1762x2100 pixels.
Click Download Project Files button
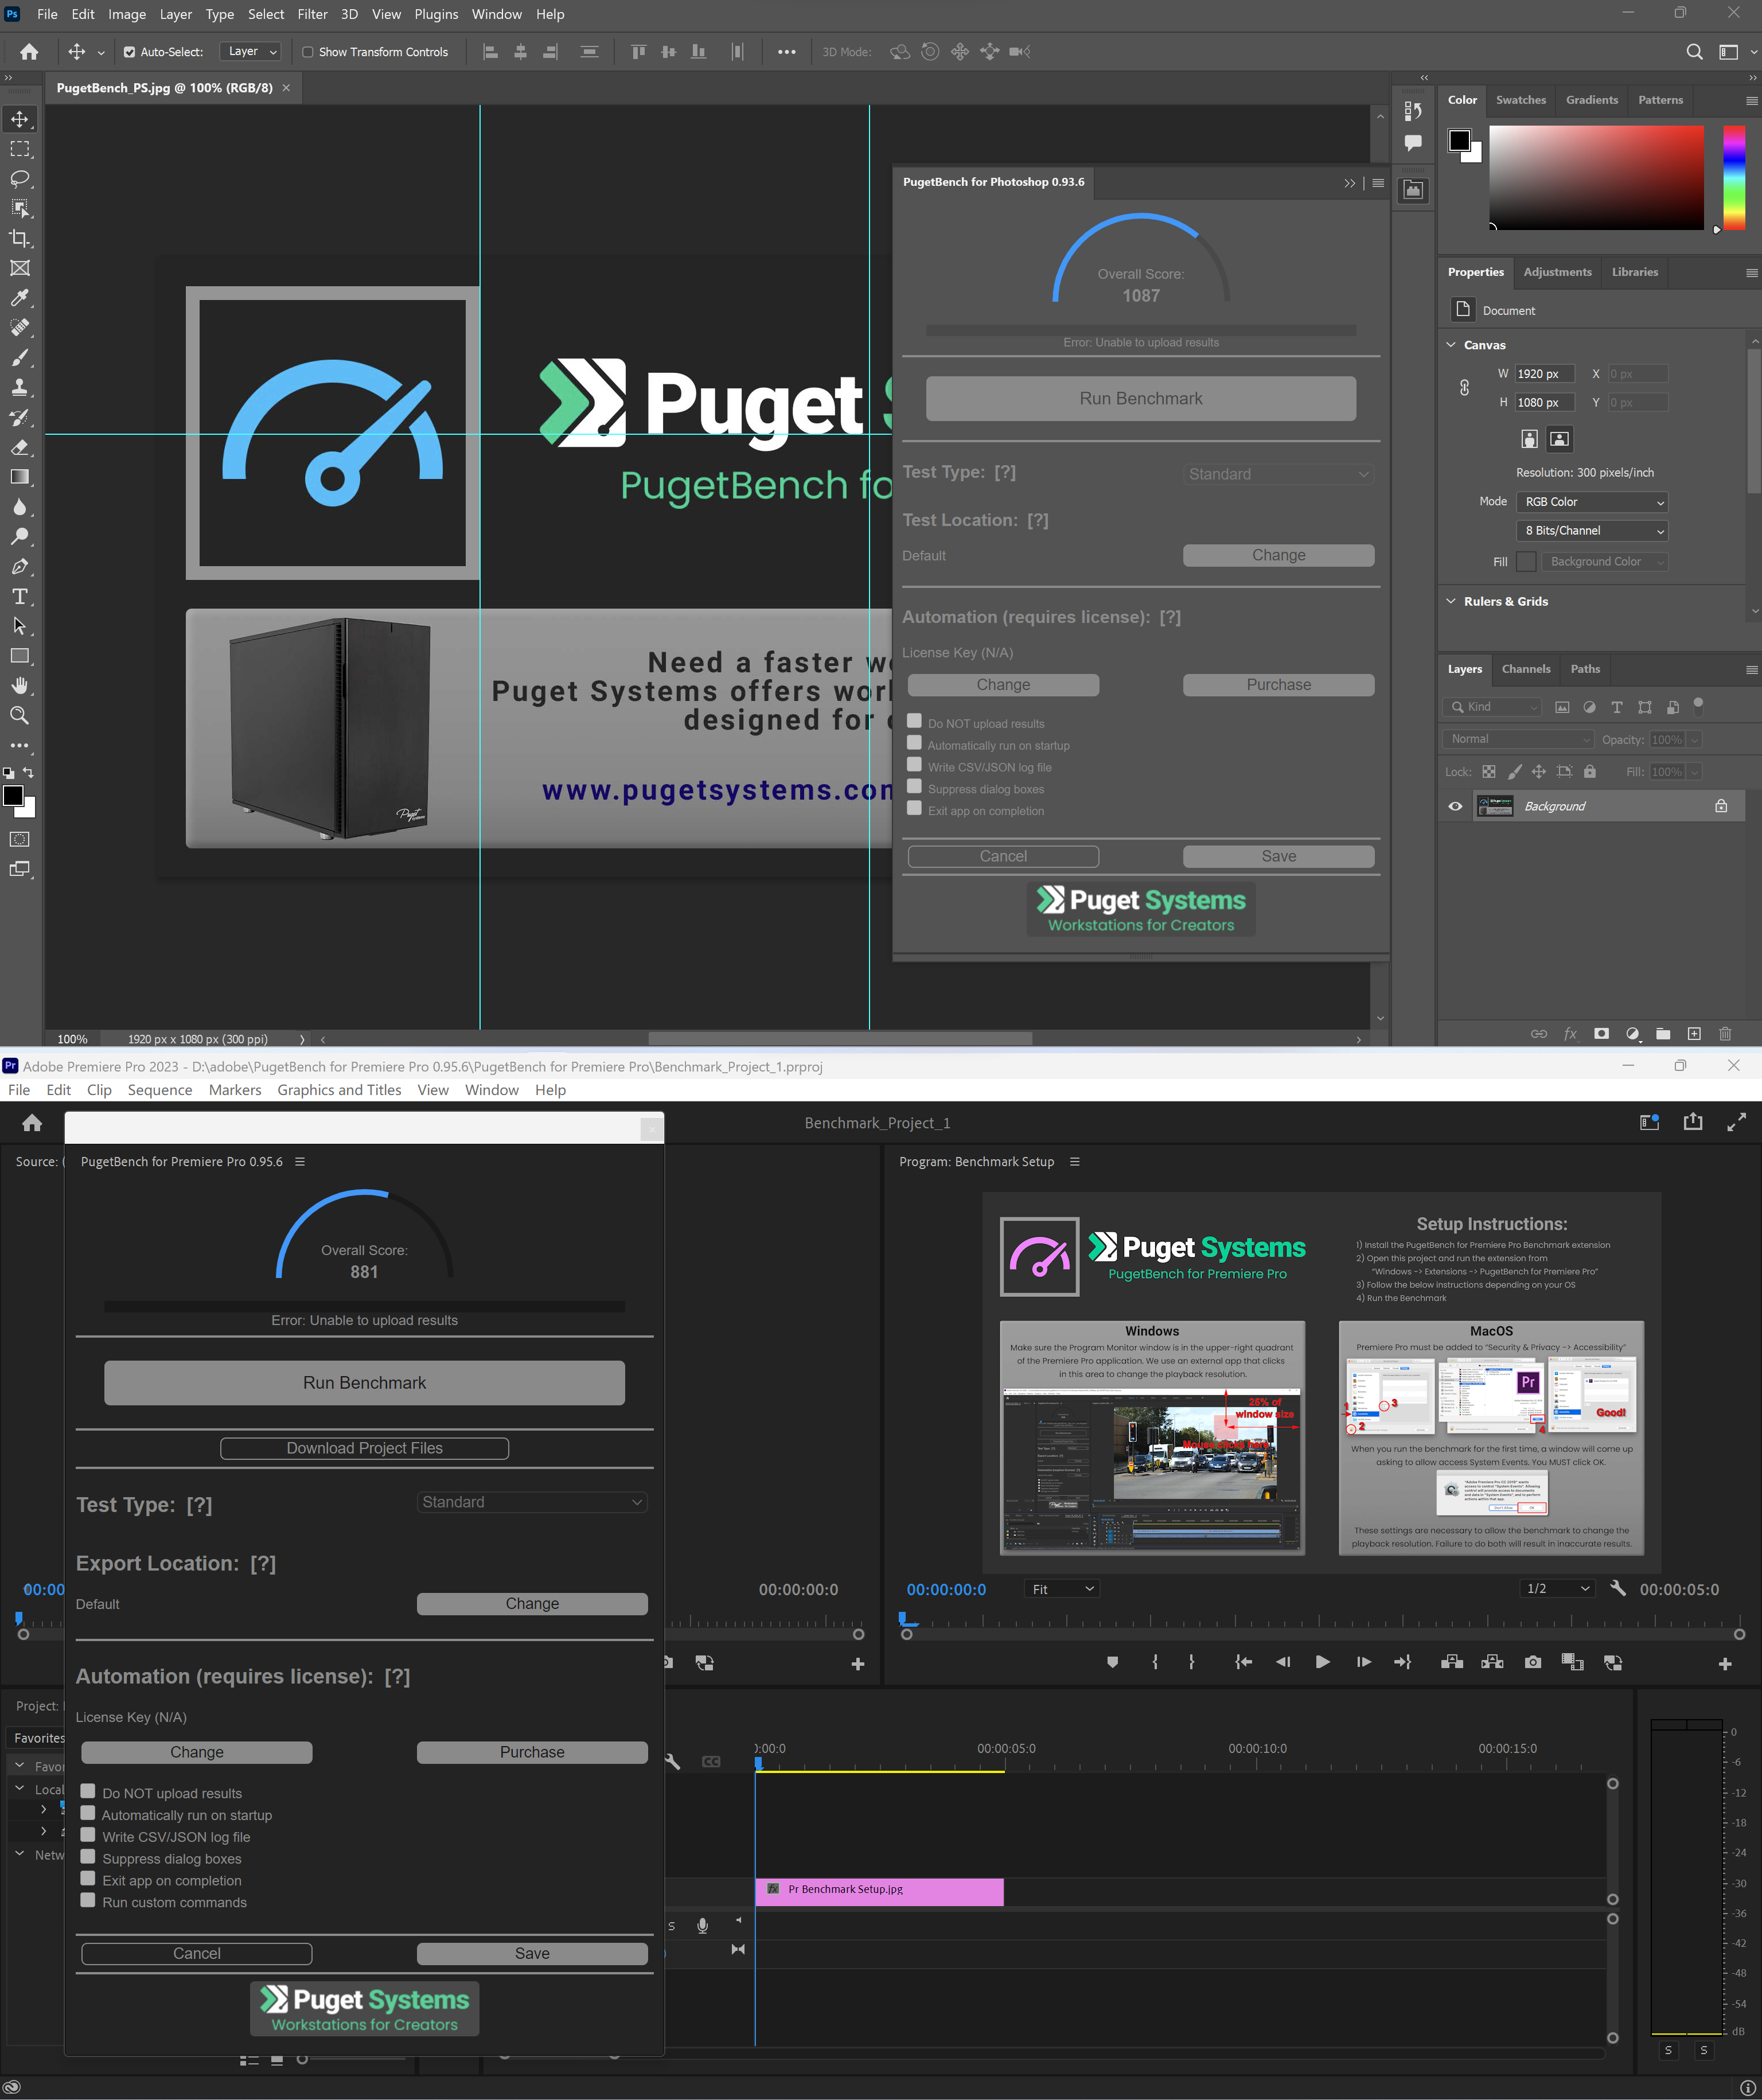click(x=364, y=1448)
